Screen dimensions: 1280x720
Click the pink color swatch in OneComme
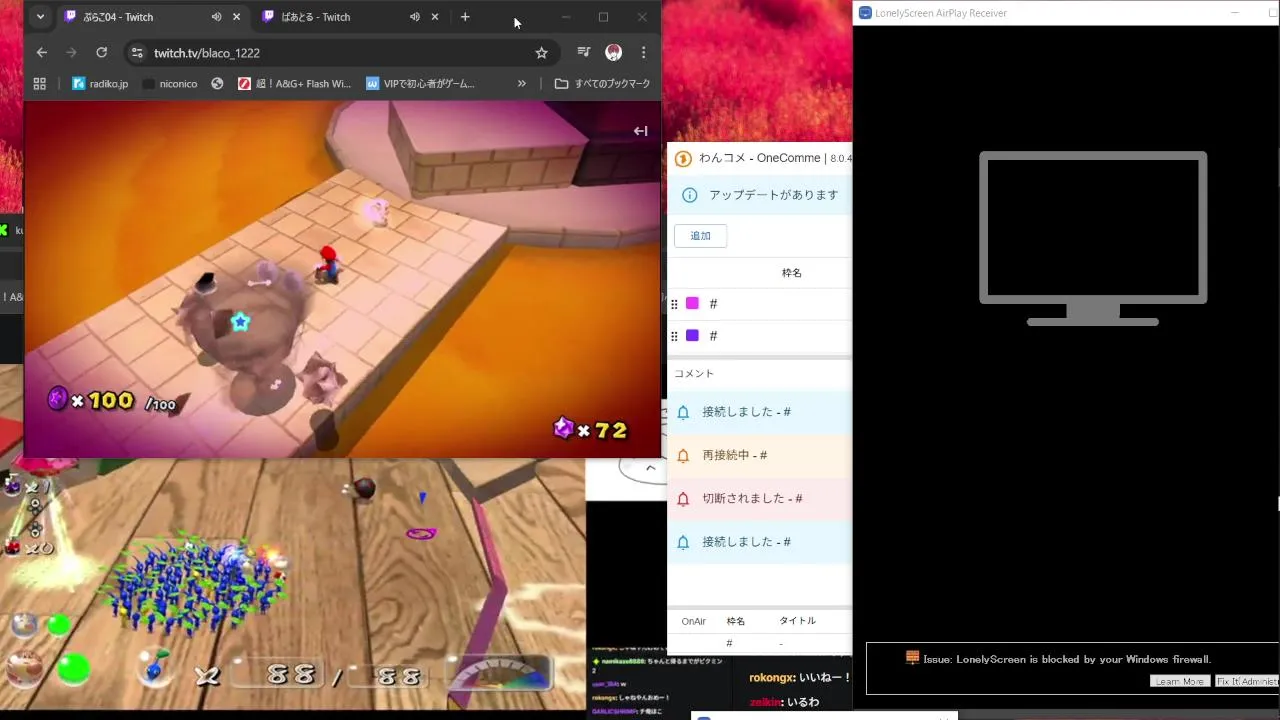pyautogui.click(x=692, y=304)
